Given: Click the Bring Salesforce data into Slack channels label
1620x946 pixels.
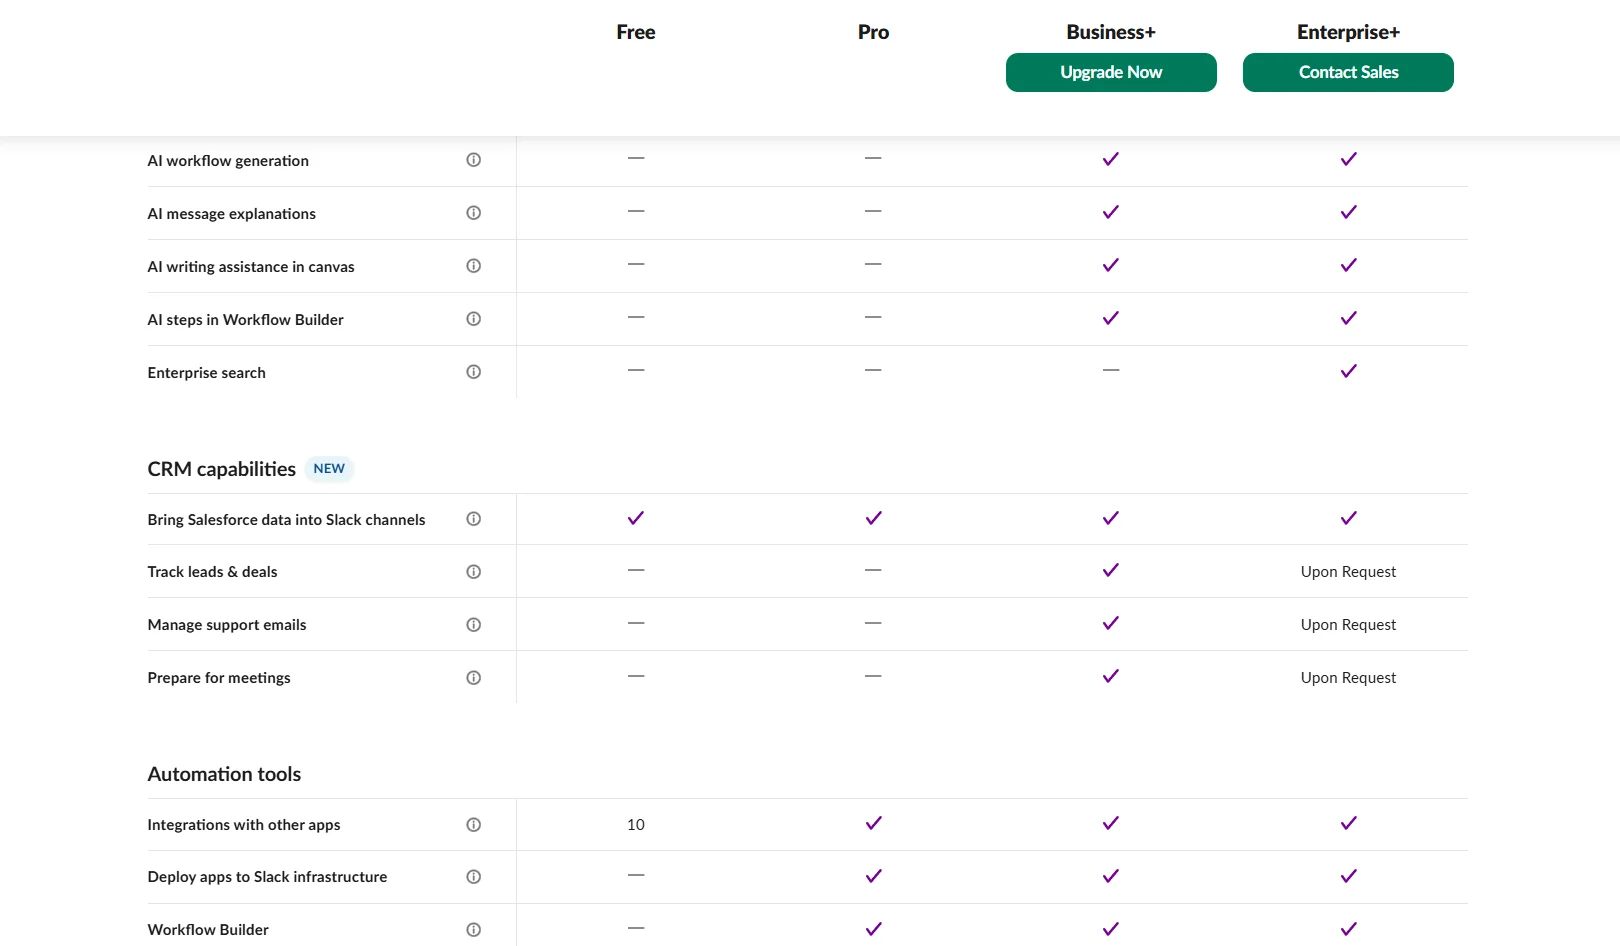Looking at the screenshot, I should (286, 520).
